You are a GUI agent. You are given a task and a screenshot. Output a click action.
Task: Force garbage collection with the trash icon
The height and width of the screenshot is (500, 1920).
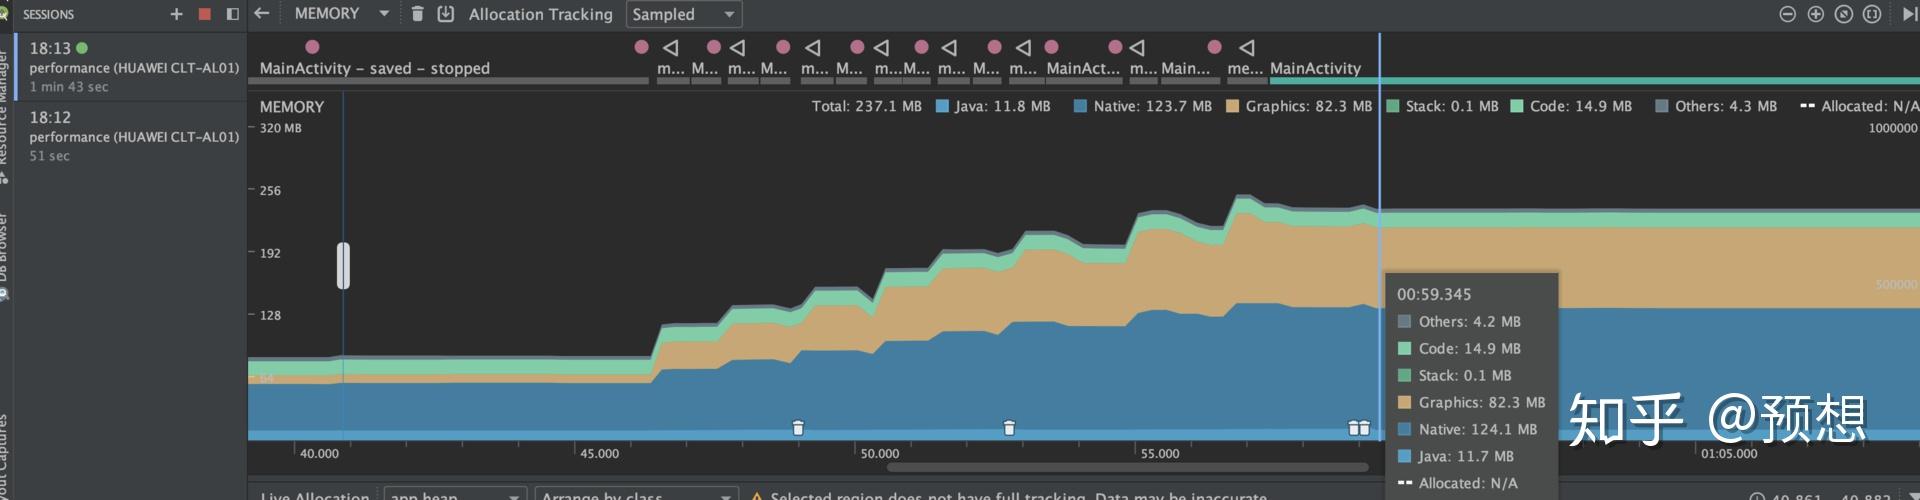click(418, 14)
